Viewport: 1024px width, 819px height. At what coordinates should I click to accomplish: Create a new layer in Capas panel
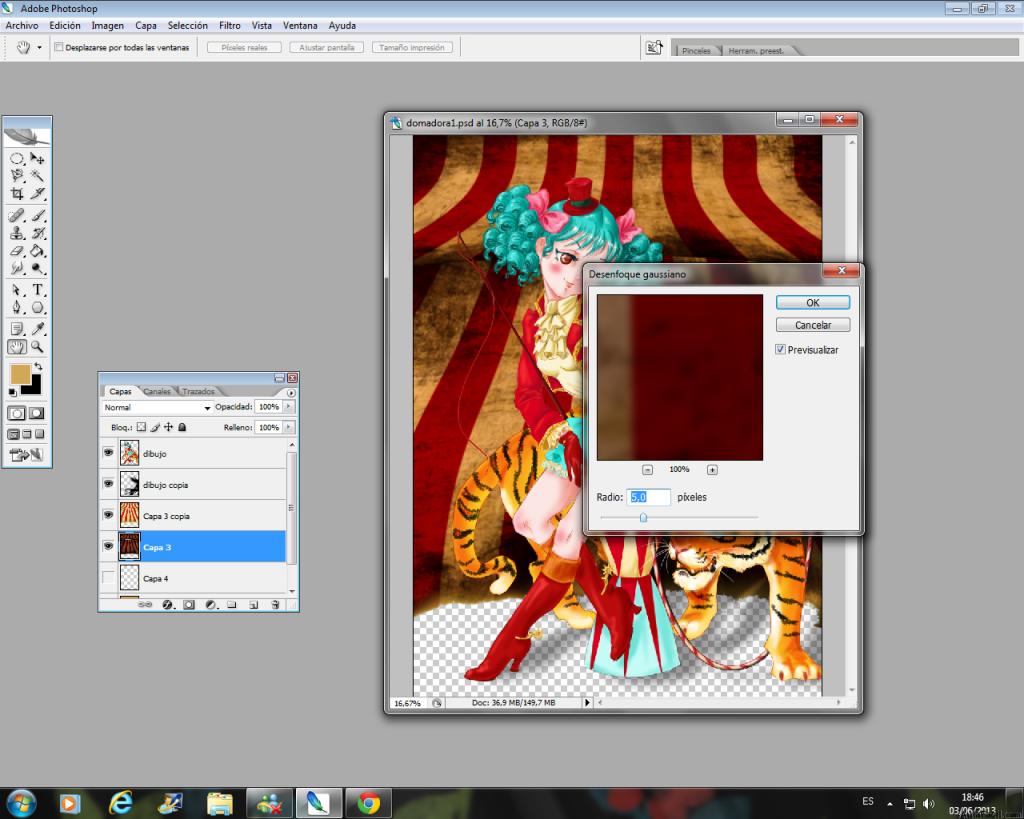[253, 605]
